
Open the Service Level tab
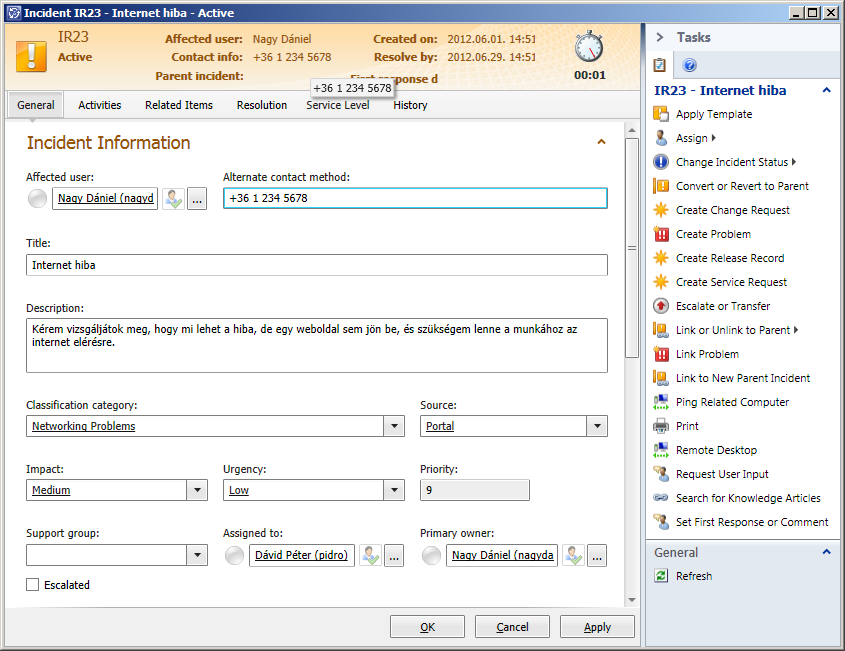338,105
